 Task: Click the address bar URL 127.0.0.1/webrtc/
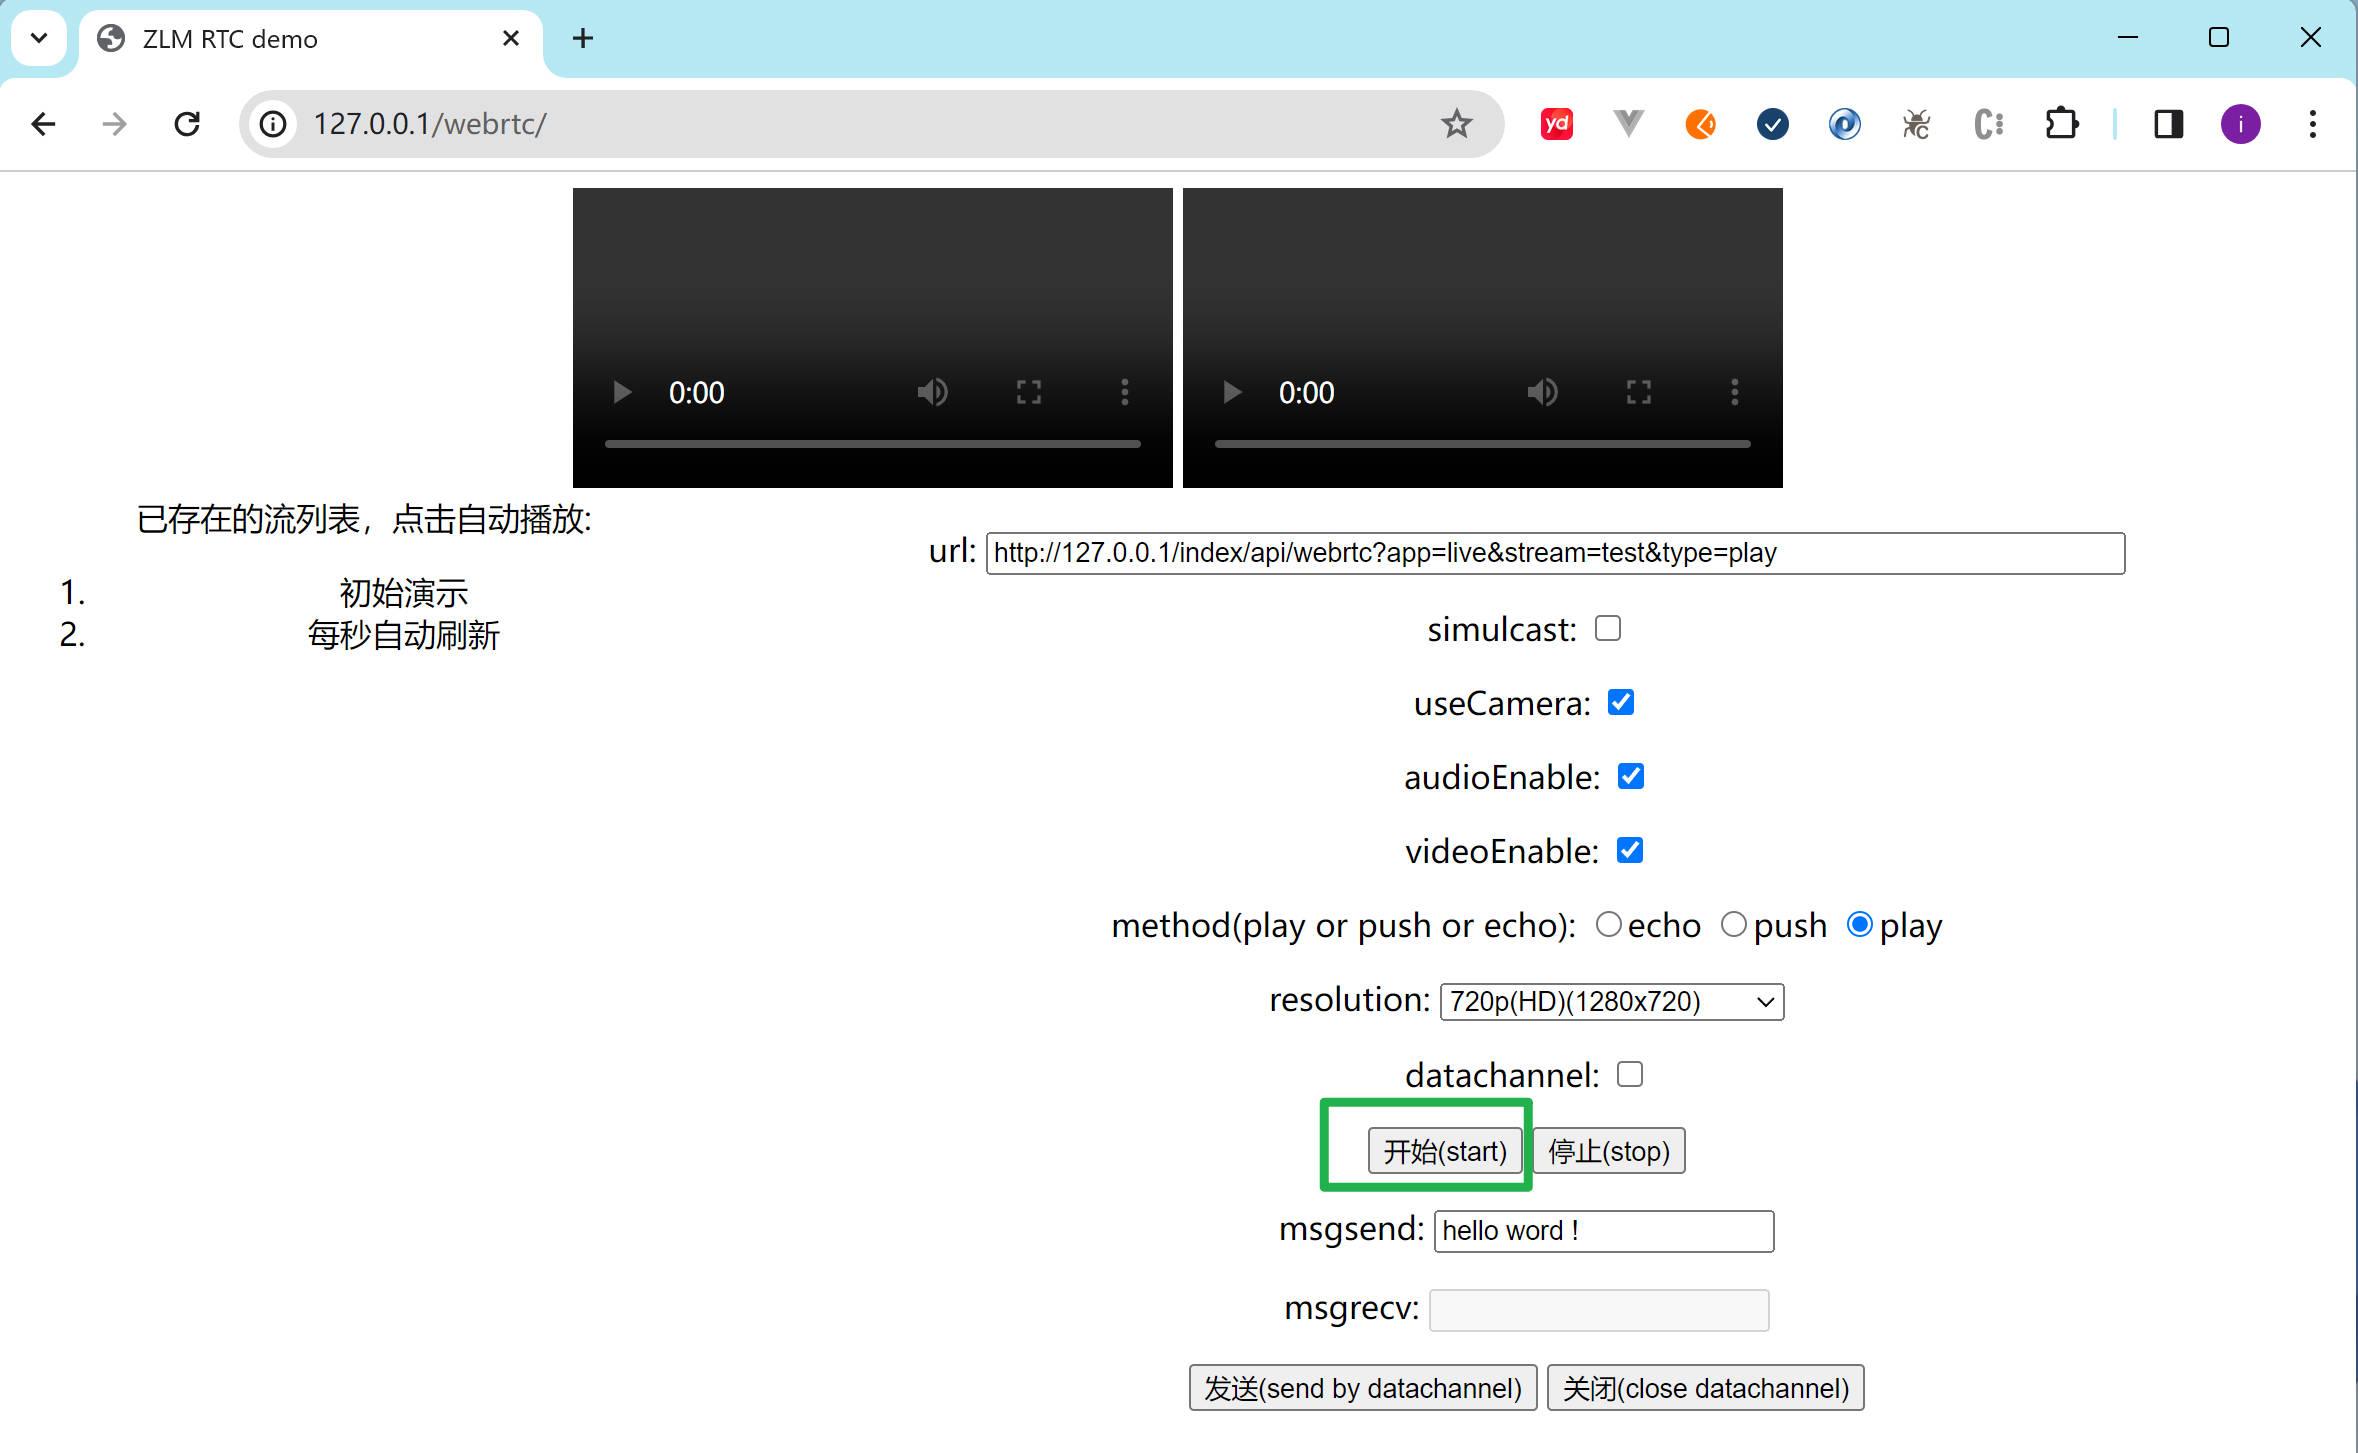point(430,124)
